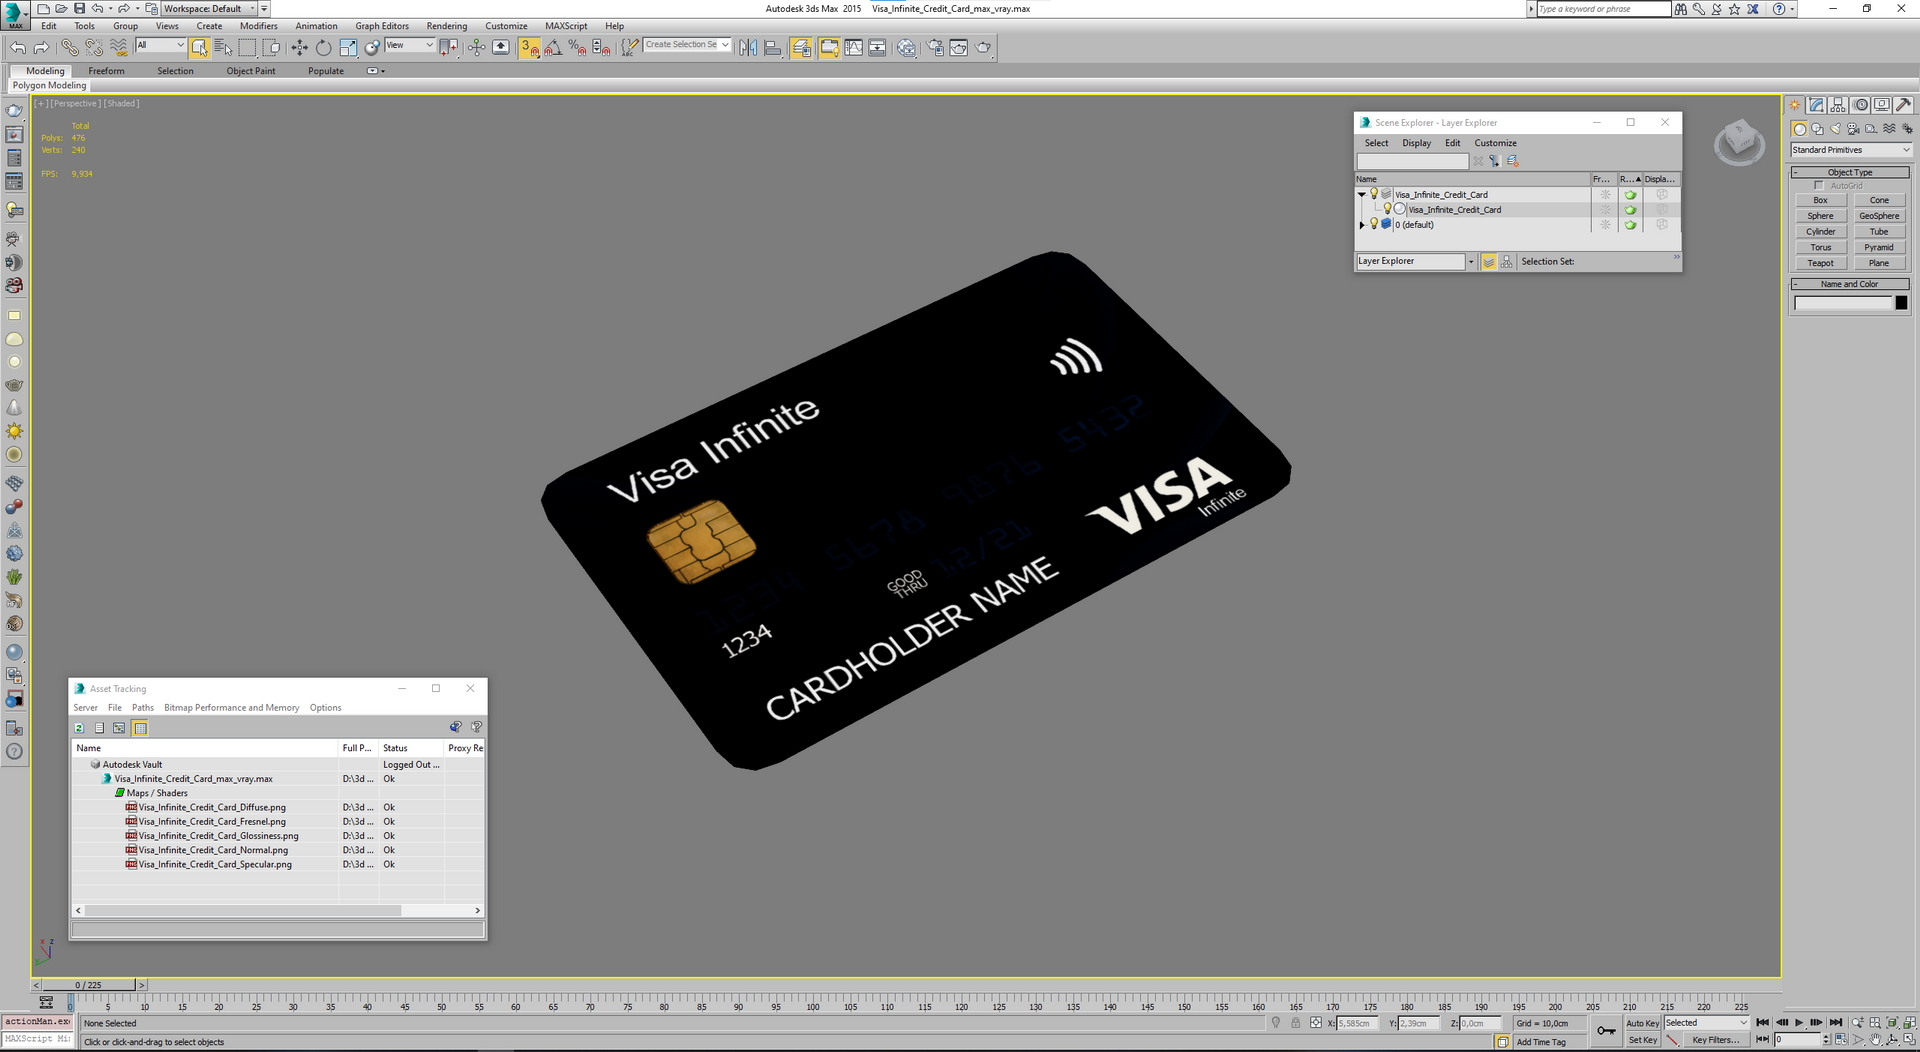Click the Render Production teapot icon
Image resolution: width=1920 pixels, height=1052 pixels.
click(x=983, y=47)
